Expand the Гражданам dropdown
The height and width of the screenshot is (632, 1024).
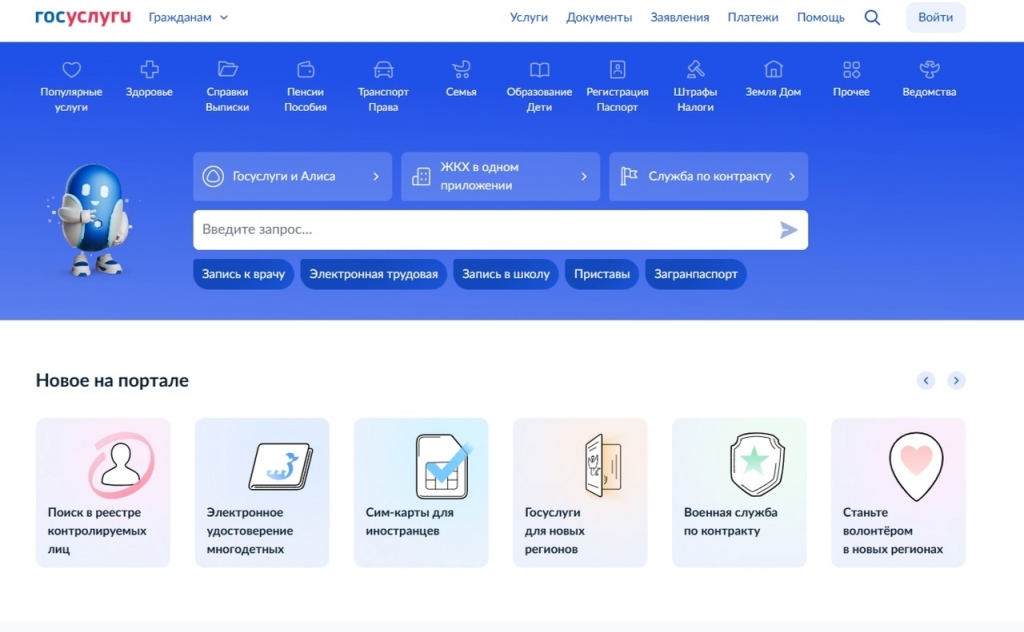pyautogui.click(x=188, y=18)
